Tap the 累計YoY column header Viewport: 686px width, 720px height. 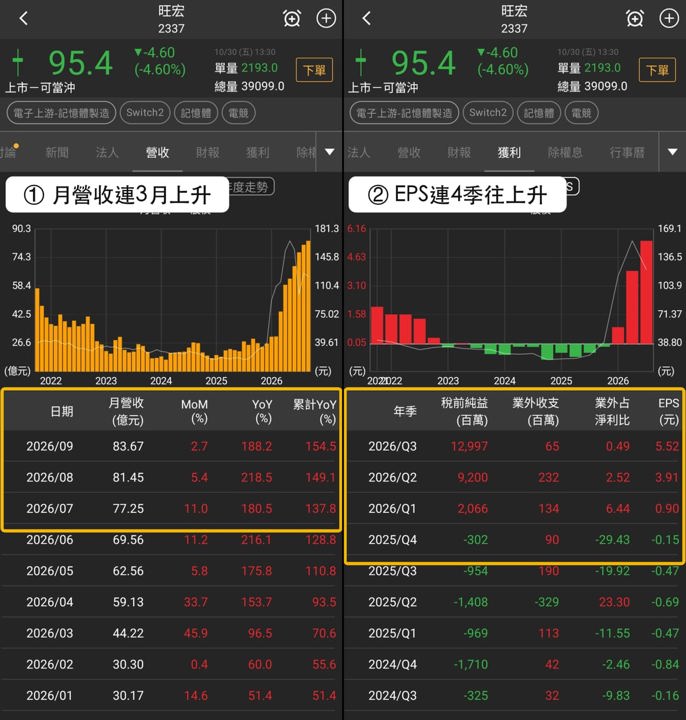(315, 411)
